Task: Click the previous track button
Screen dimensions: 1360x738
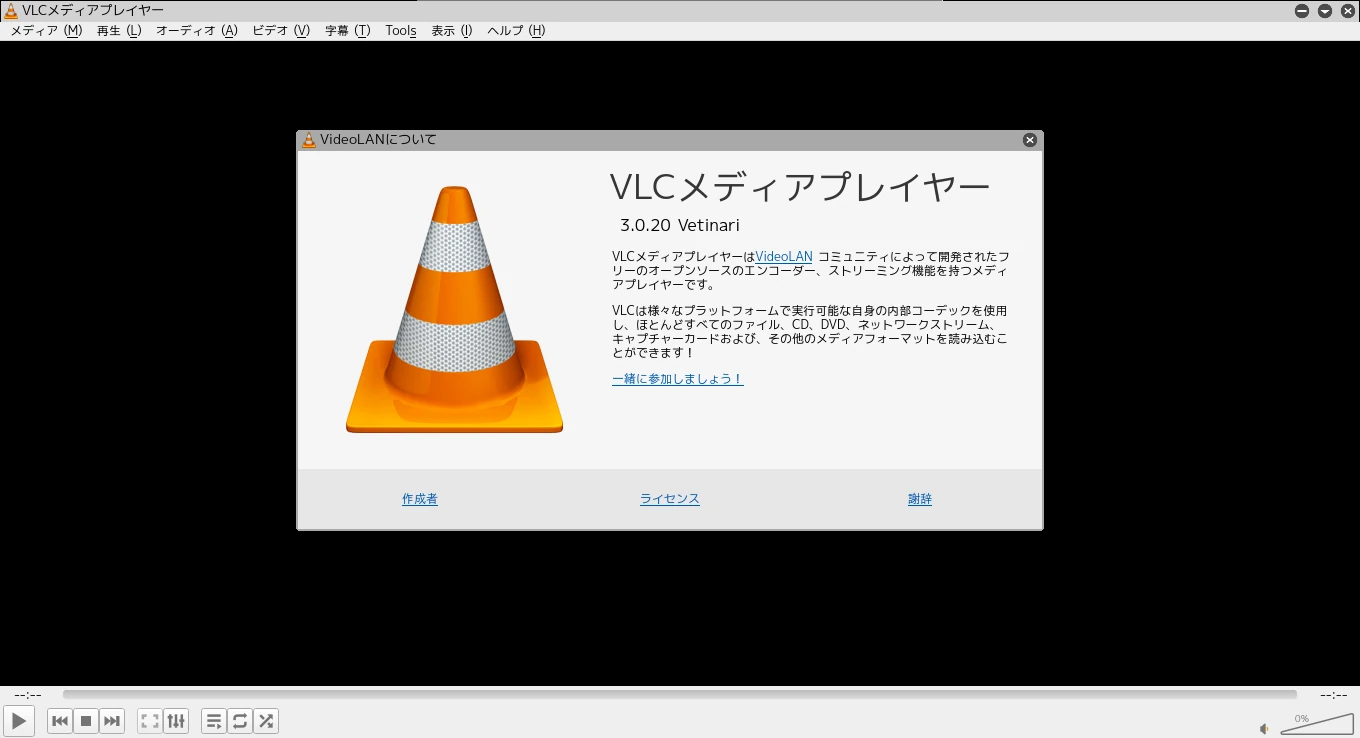Action: pos(60,720)
